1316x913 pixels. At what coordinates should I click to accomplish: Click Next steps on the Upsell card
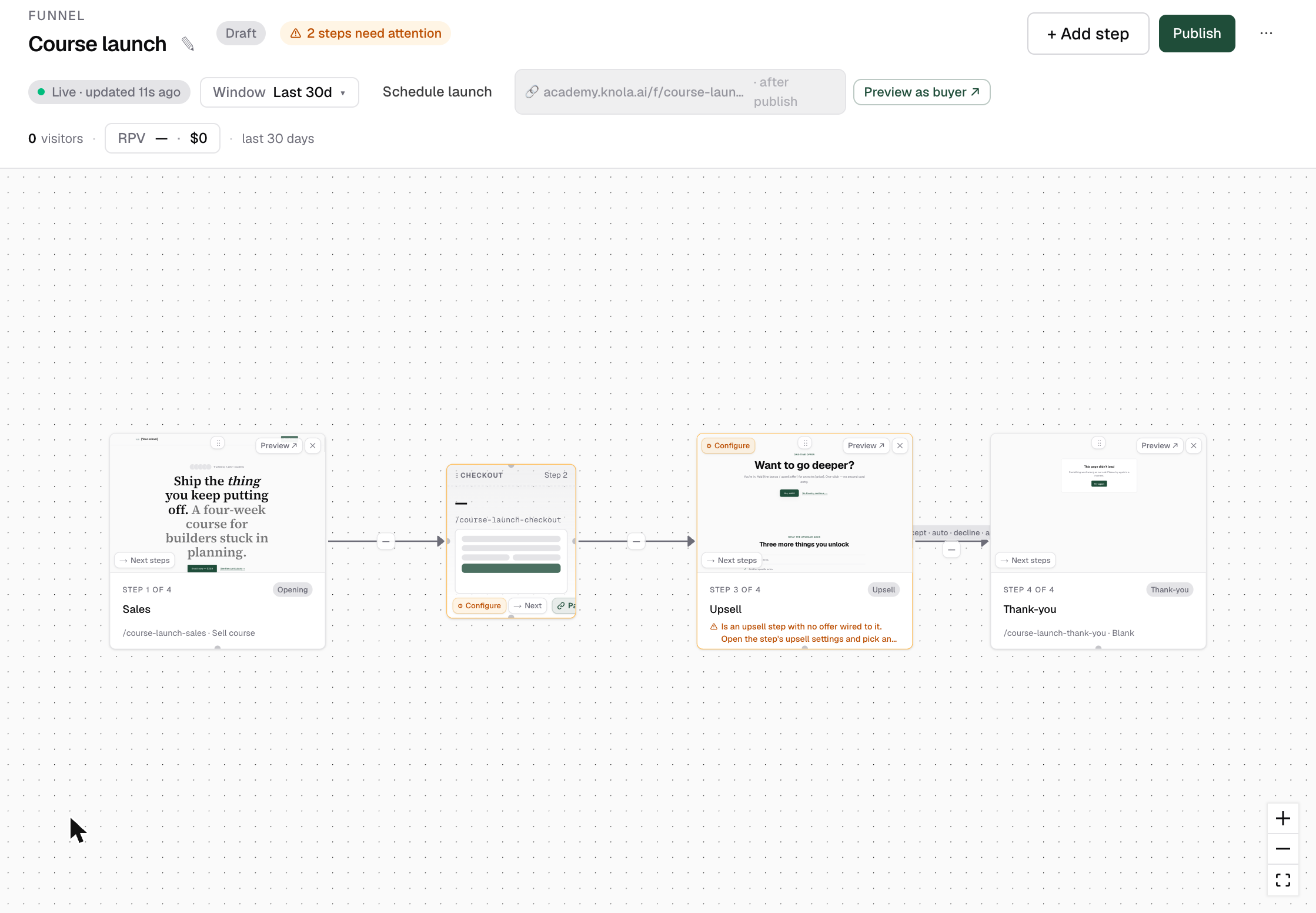click(x=731, y=560)
